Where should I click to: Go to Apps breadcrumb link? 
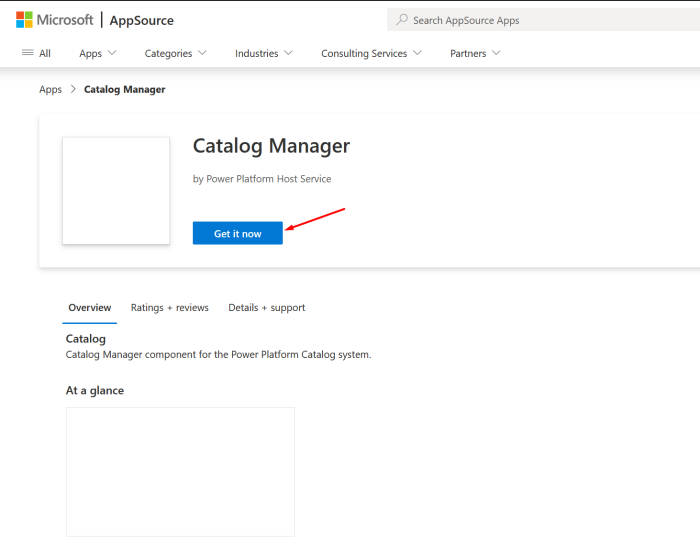[50, 89]
